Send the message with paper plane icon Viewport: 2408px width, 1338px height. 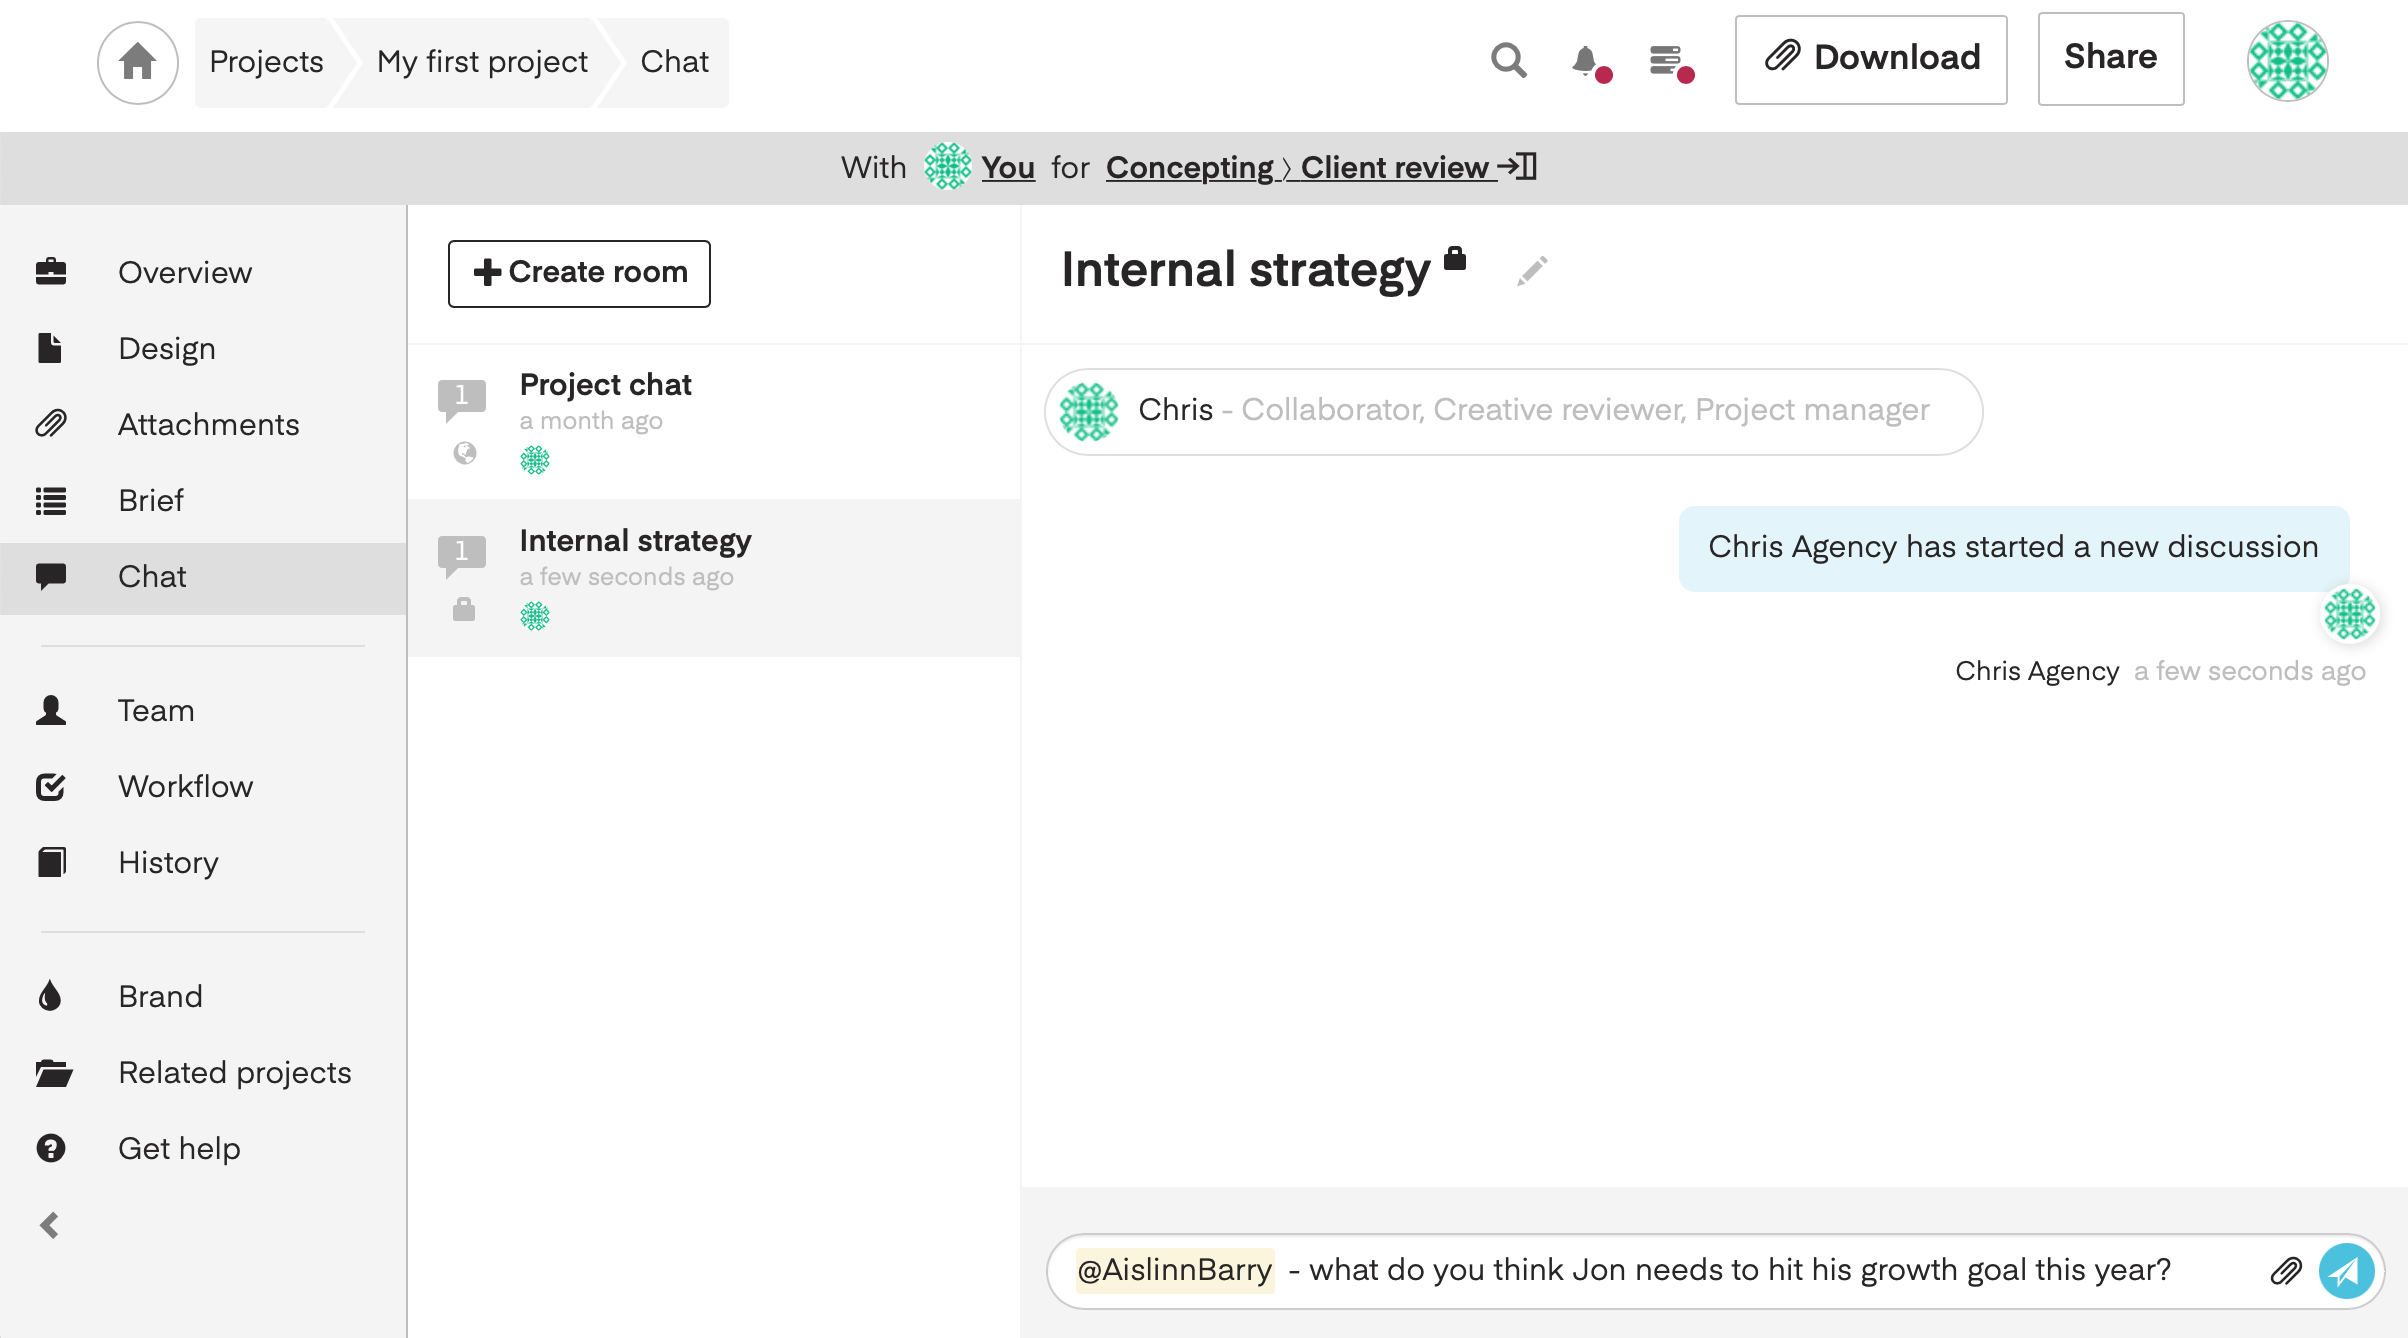pos(2346,1271)
